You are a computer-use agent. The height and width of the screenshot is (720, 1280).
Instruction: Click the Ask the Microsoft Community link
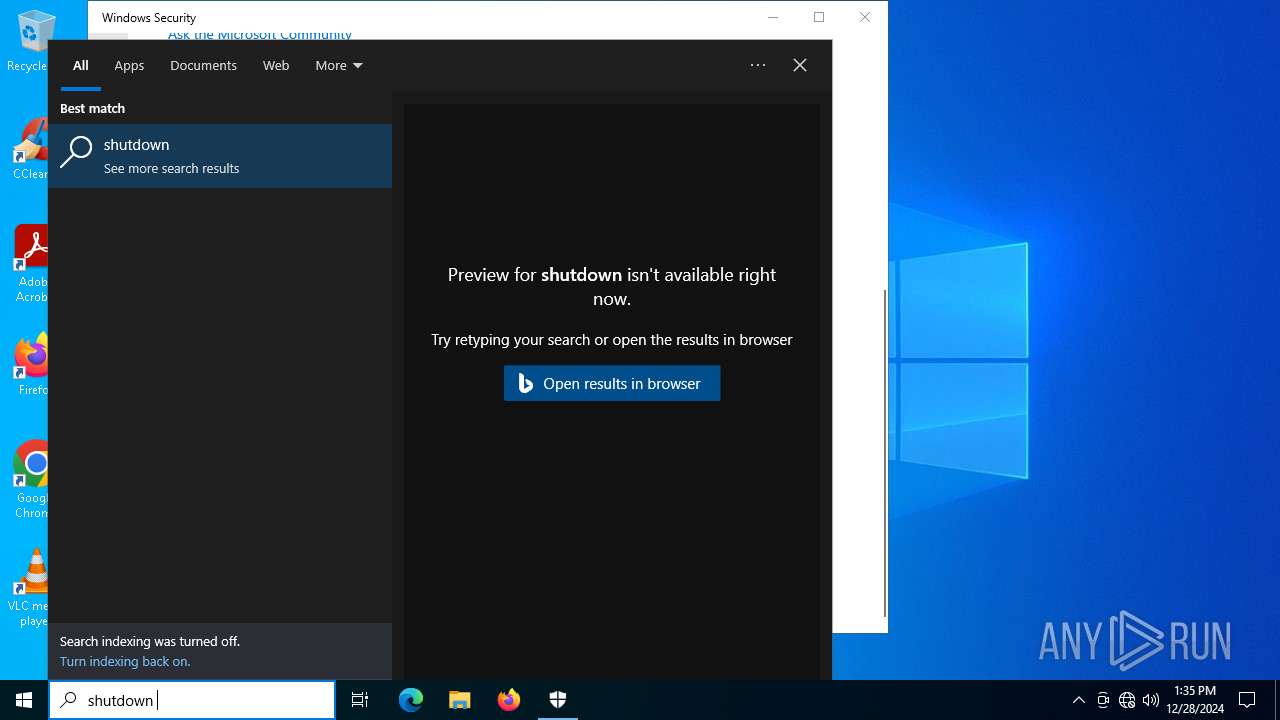point(260,35)
